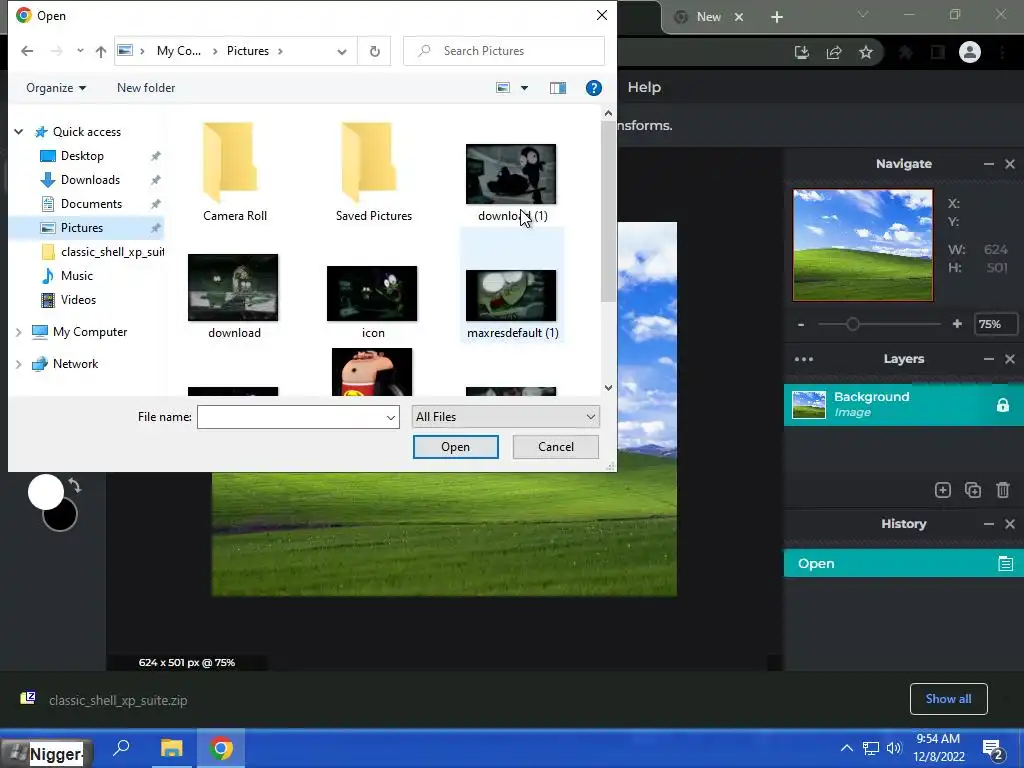
Task: Expand My Computer tree node
Action: coord(18,332)
